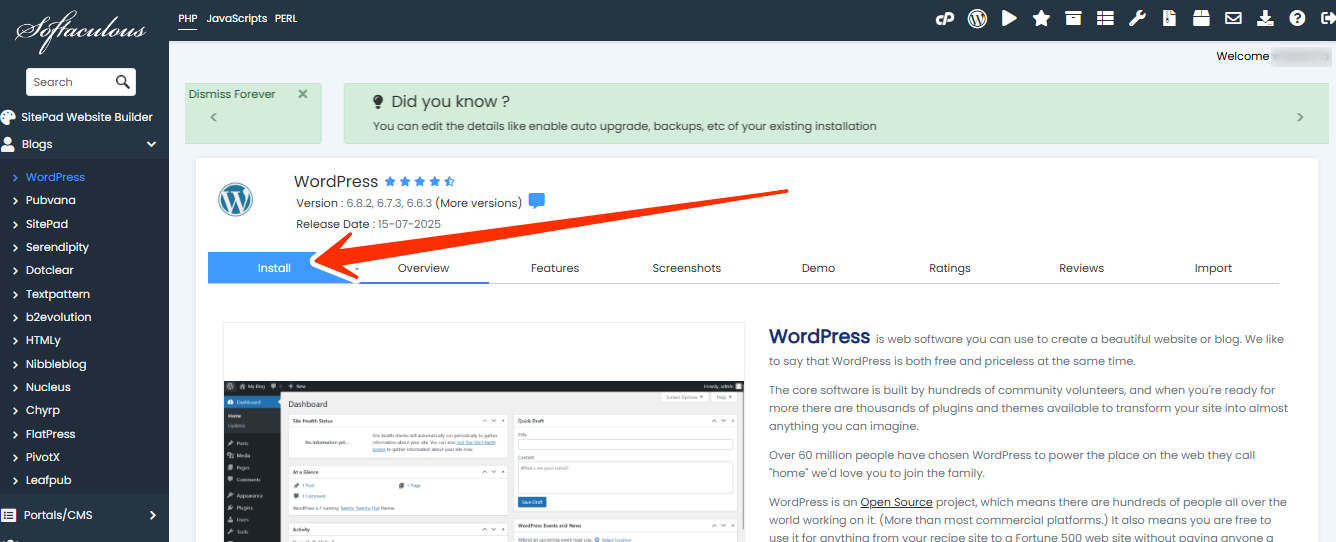This screenshot has width=1336, height=542.
Task: Select WordPress in Blogs list
Action: point(55,177)
